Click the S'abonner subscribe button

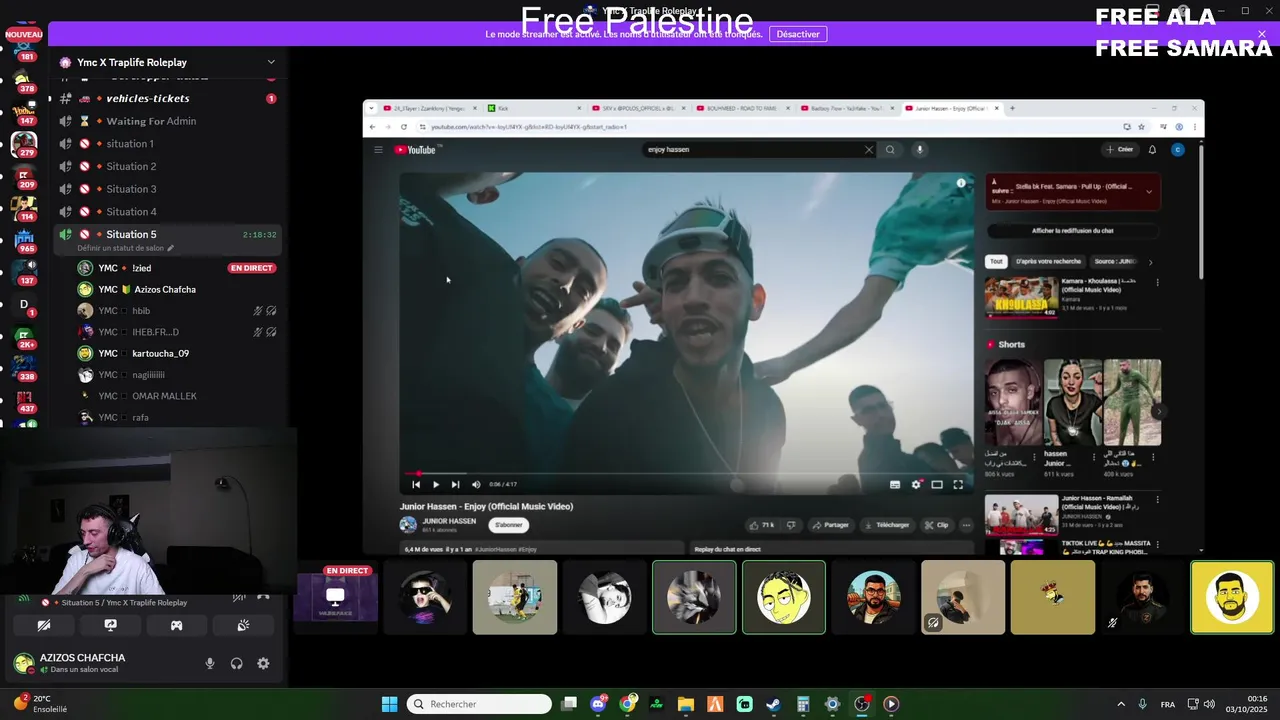[509, 525]
